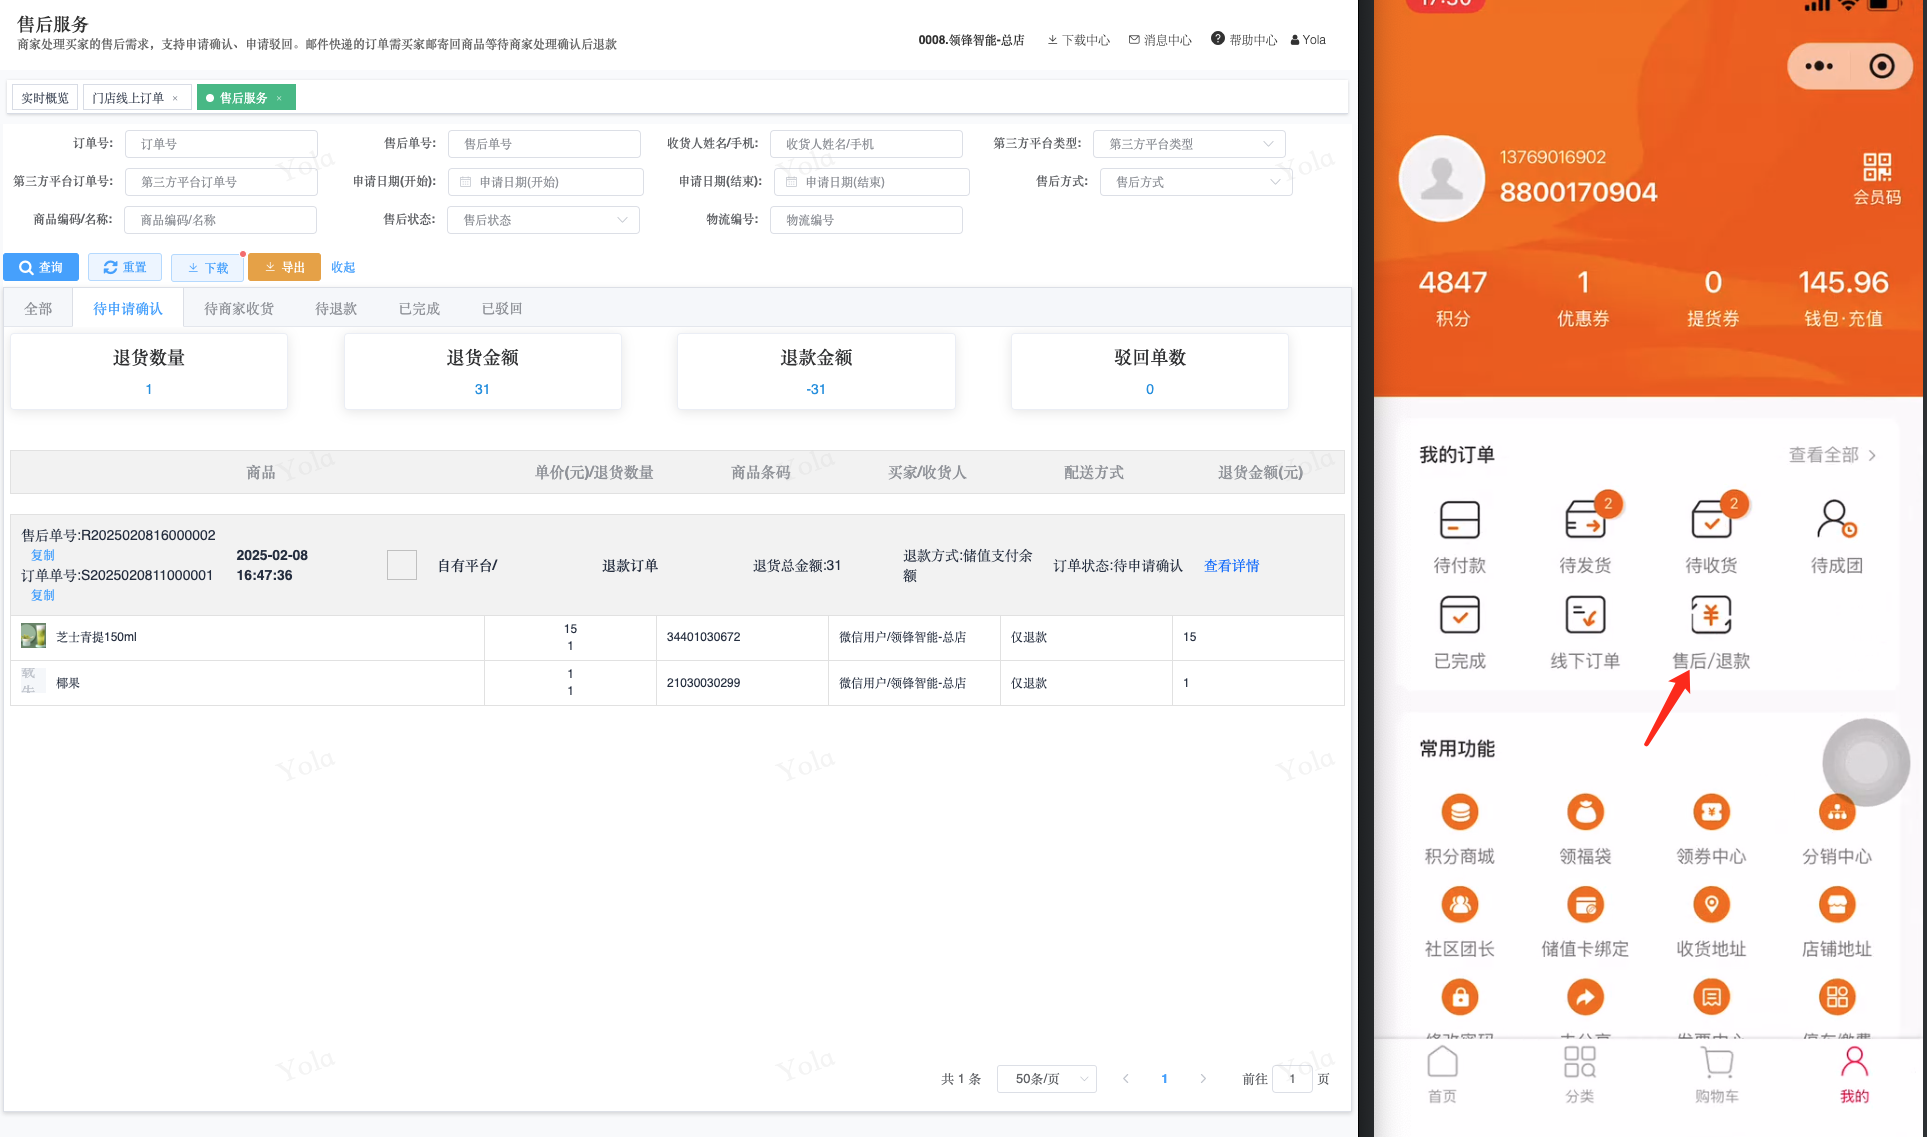Screen dimensions: 1927x1137
Task: Open the 查看详情 details link
Action: pyautogui.click(x=1231, y=566)
